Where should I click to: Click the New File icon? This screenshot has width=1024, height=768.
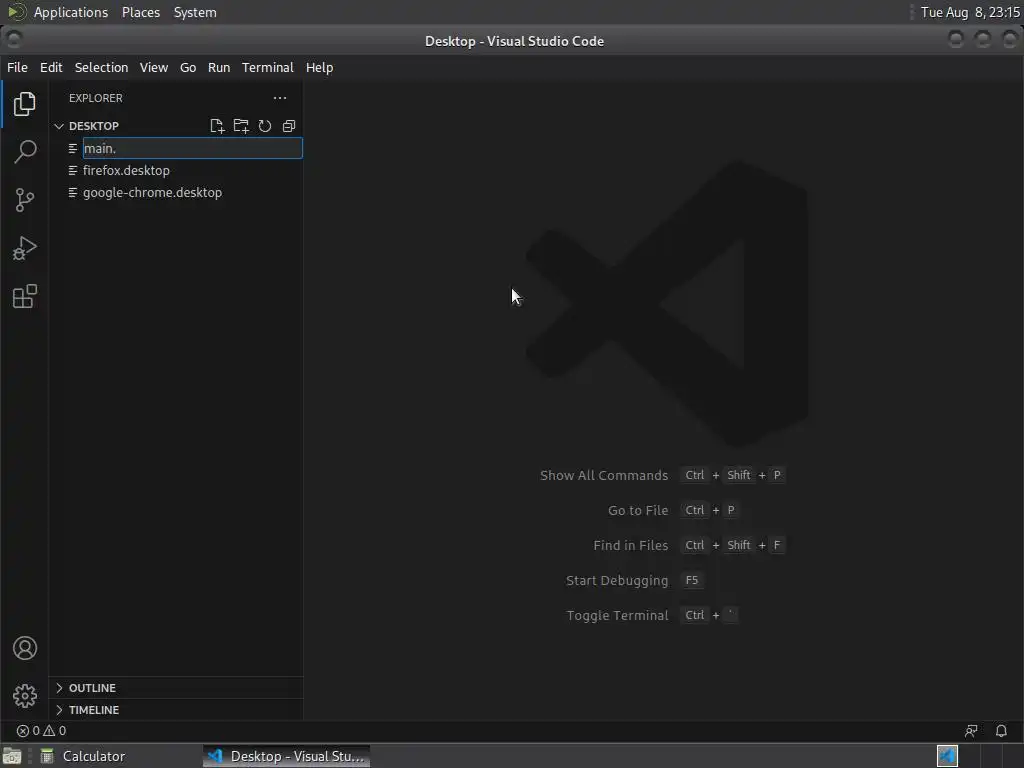[x=217, y=126]
